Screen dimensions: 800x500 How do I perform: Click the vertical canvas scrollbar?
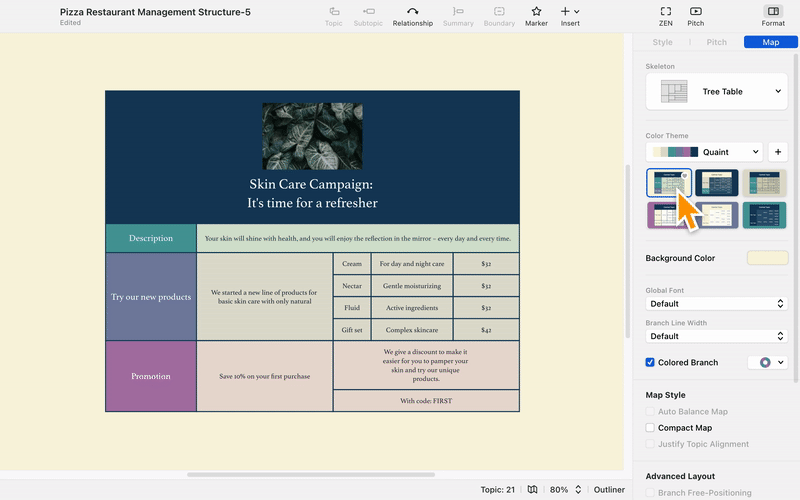tap(628, 252)
